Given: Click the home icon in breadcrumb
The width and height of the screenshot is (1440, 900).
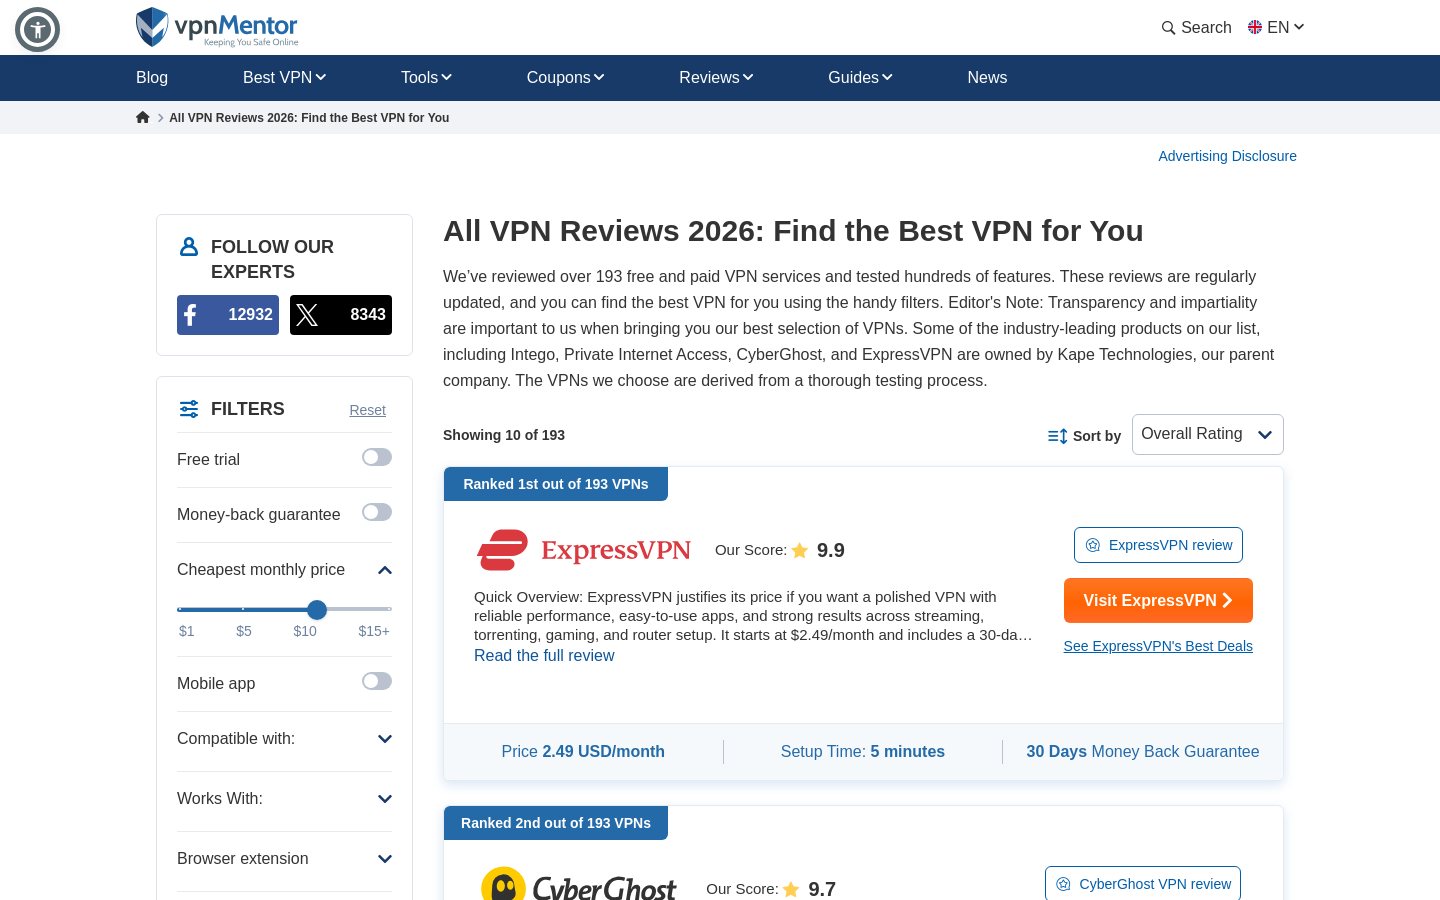Looking at the screenshot, I should click(143, 117).
